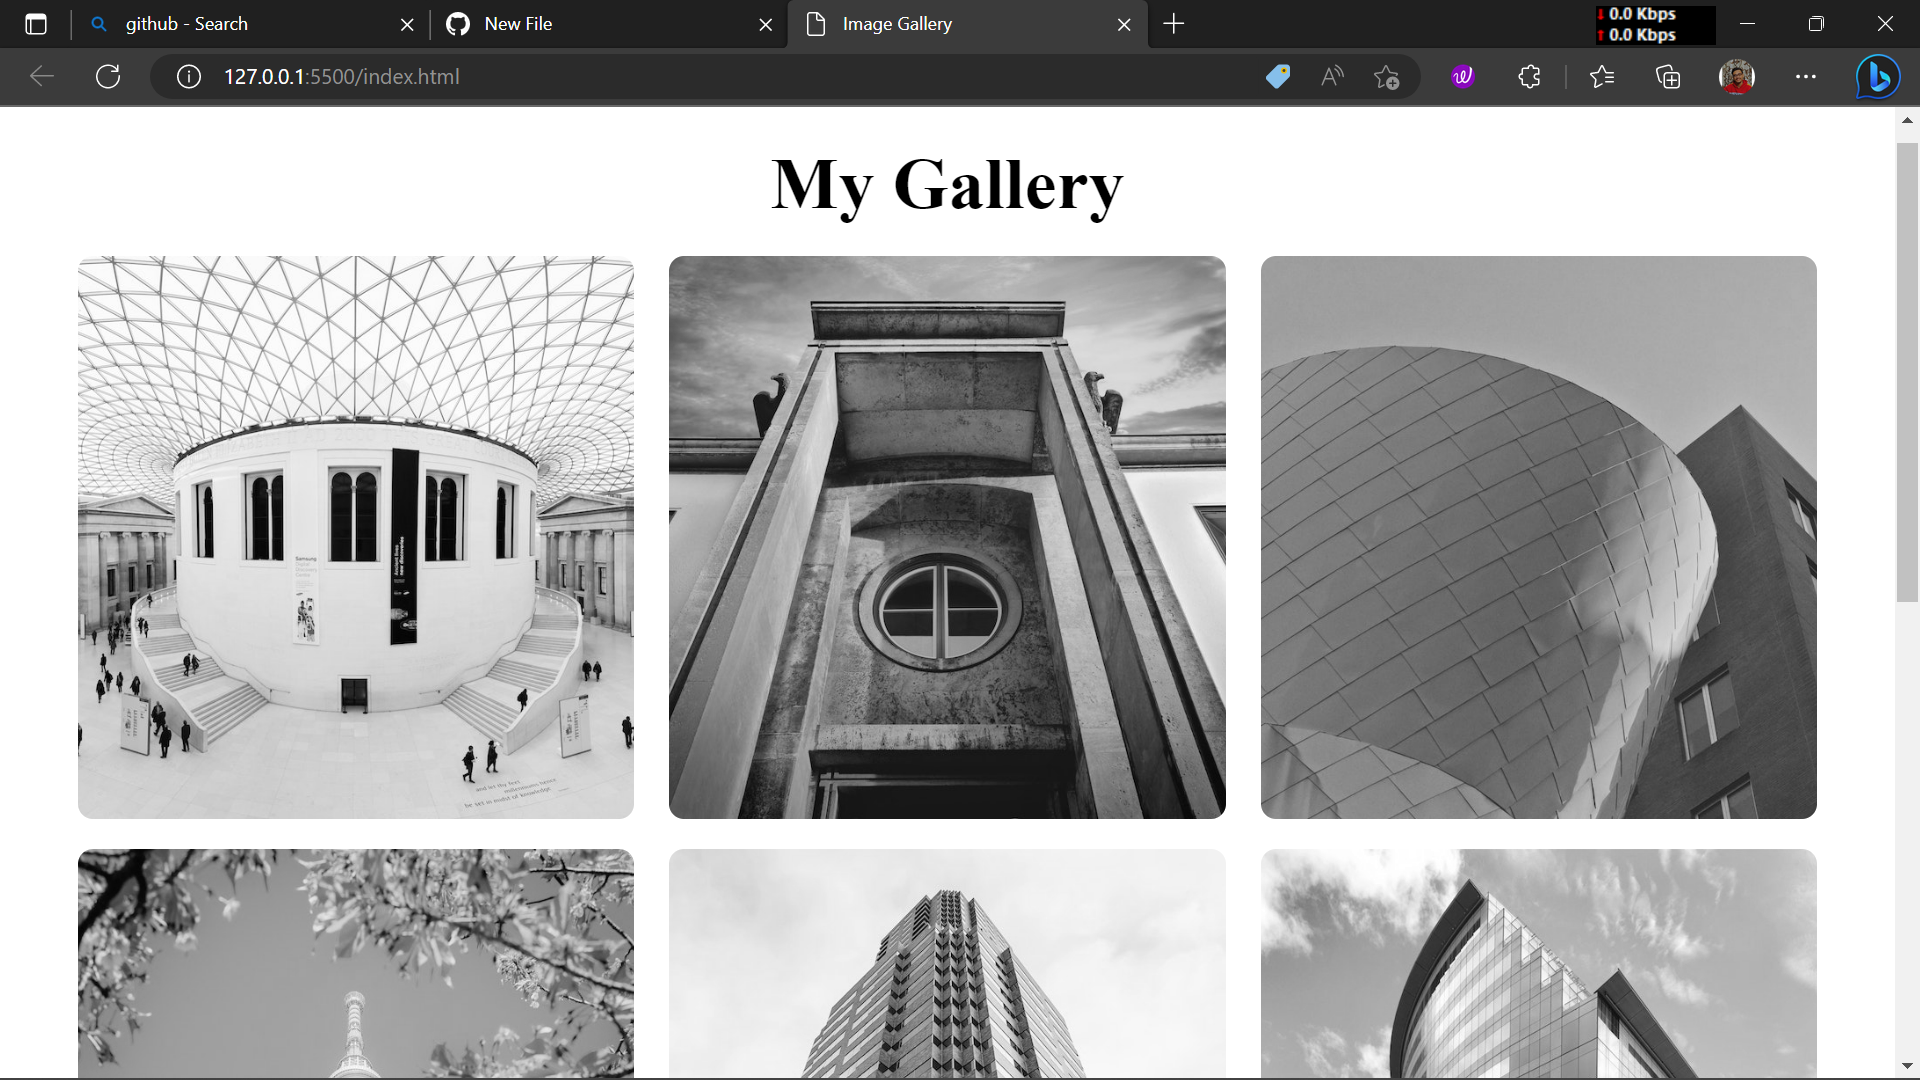
Task: Open the shopping coupons flyout
Action: (1277, 76)
